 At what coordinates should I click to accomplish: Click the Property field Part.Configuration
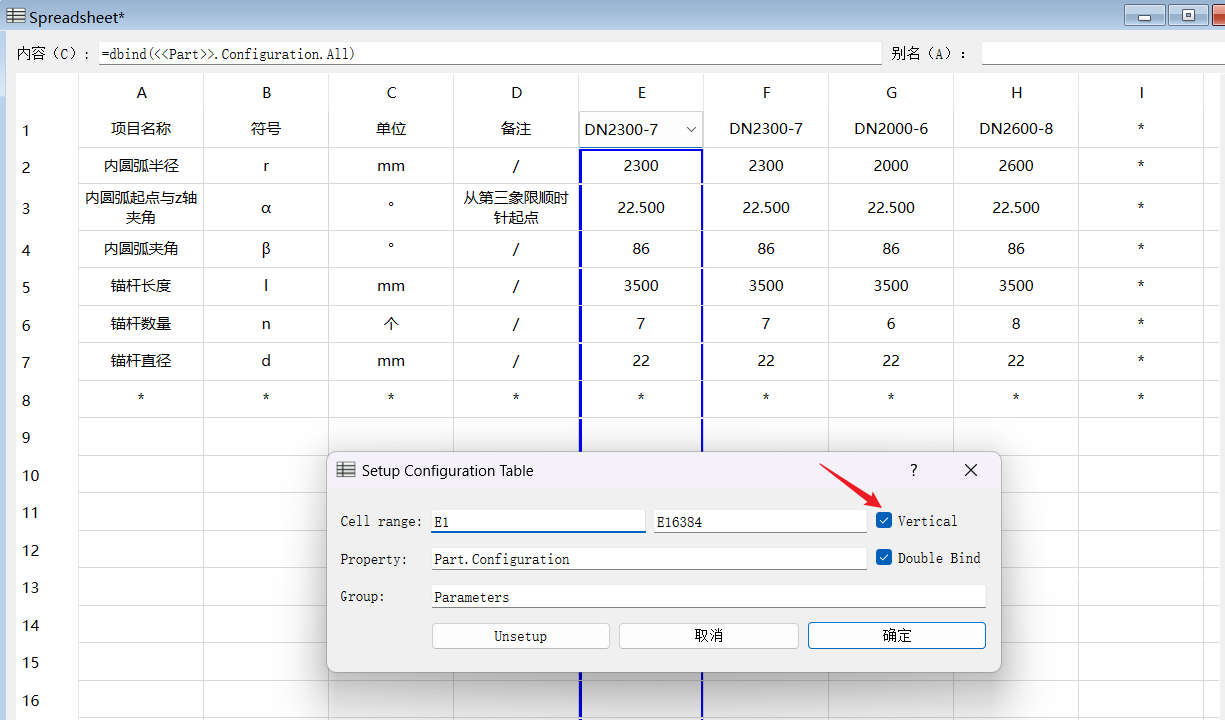point(649,559)
